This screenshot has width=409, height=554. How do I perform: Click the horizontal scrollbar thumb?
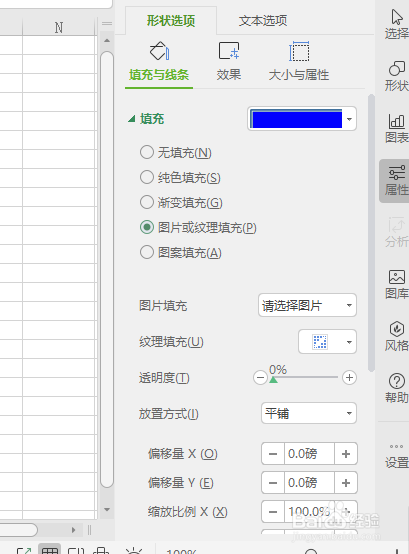[x=18, y=530]
